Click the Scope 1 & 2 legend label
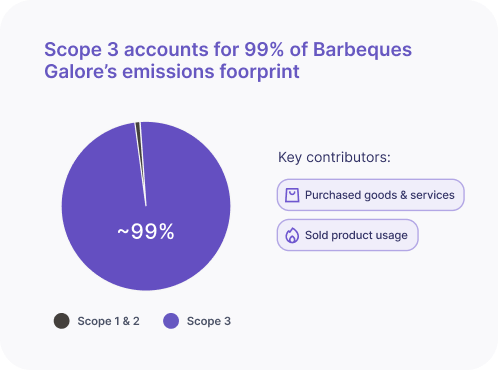This screenshot has width=498, height=370. point(108,321)
